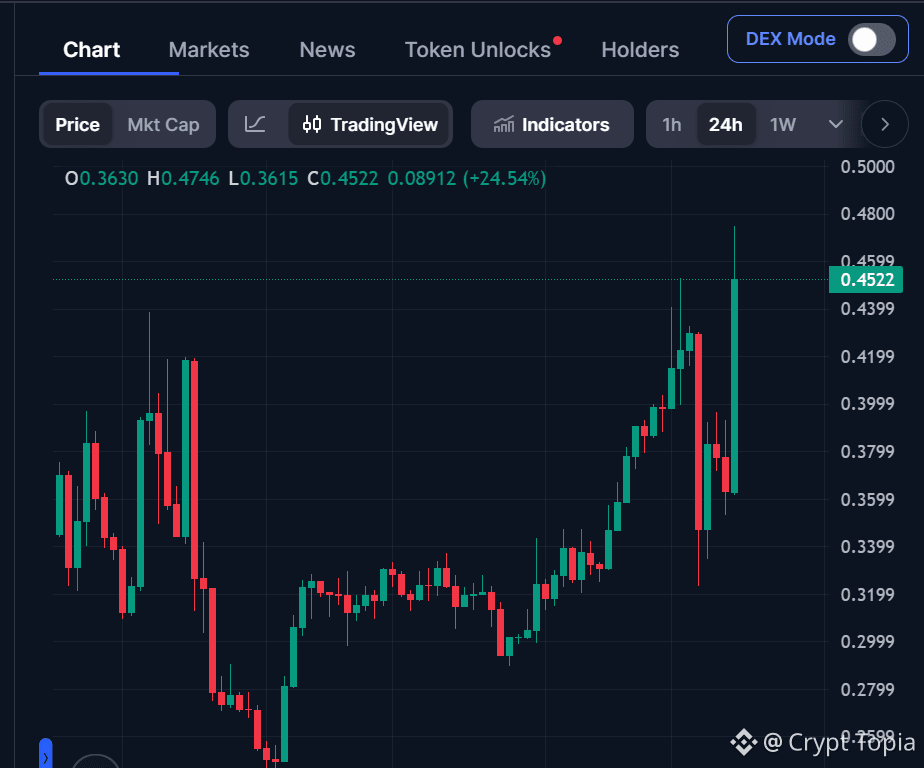Click the +24.54% change value
924x768 pixels.
tap(504, 179)
